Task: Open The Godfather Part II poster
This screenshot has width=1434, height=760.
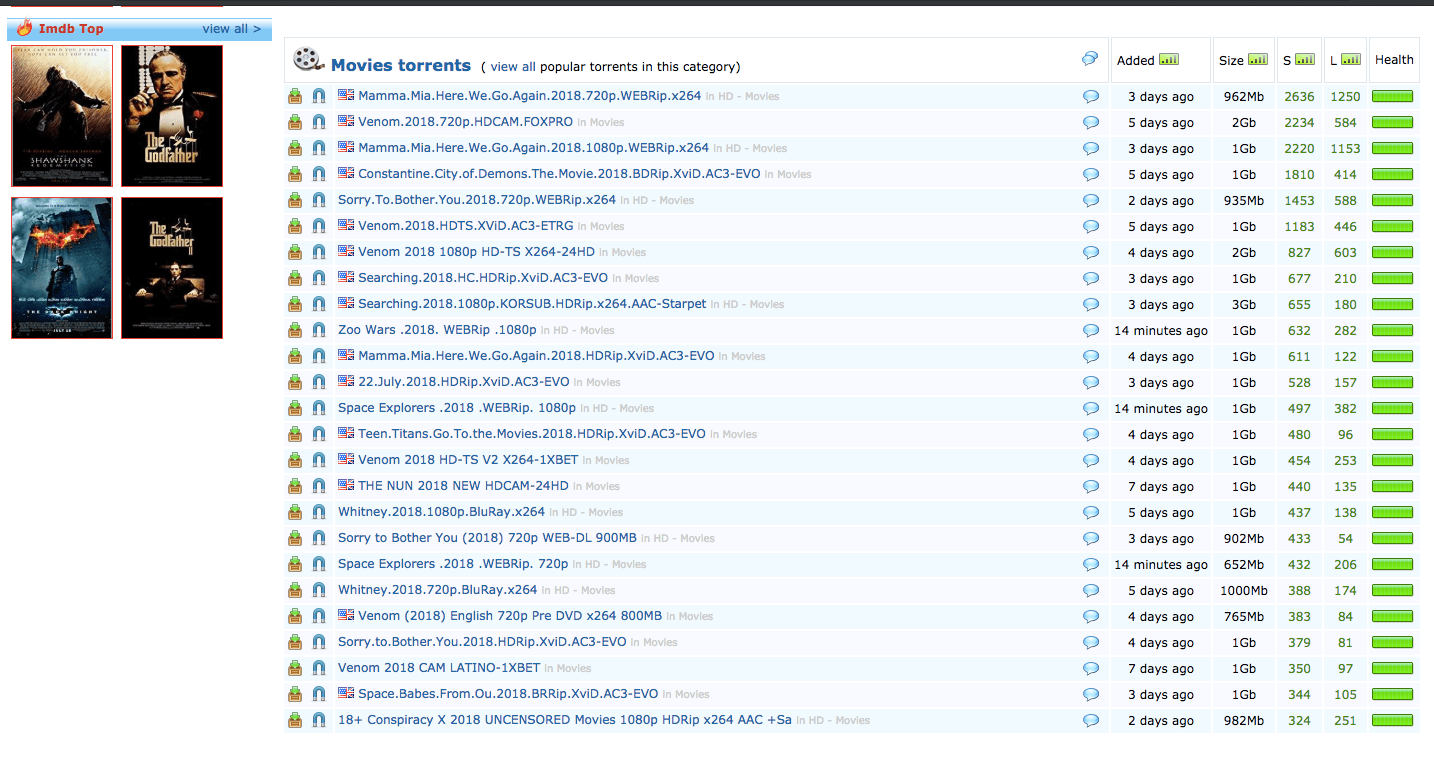Action: point(172,268)
